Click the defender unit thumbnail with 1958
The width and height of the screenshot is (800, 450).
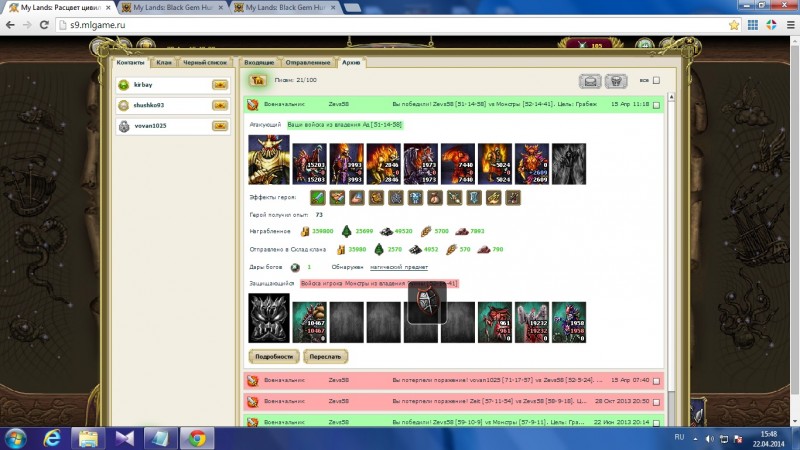[x=569, y=322]
